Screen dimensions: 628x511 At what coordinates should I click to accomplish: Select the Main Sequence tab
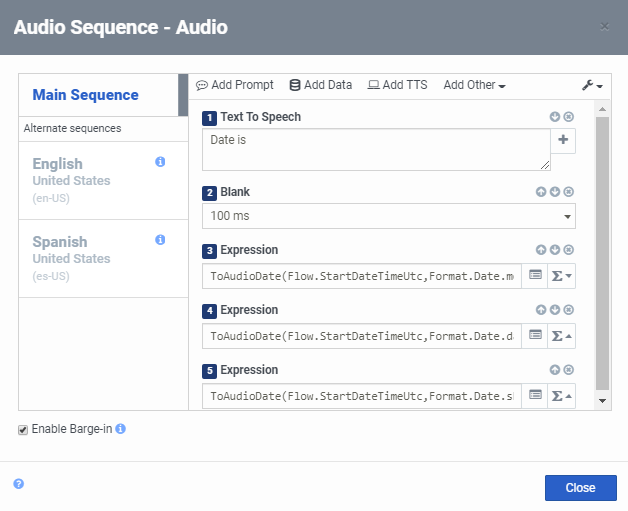click(x=85, y=95)
